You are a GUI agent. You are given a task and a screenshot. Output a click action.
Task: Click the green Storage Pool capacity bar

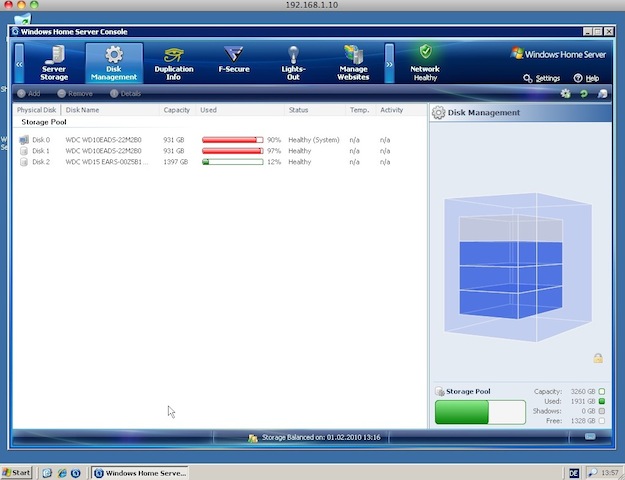pyautogui.click(x=480, y=412)
